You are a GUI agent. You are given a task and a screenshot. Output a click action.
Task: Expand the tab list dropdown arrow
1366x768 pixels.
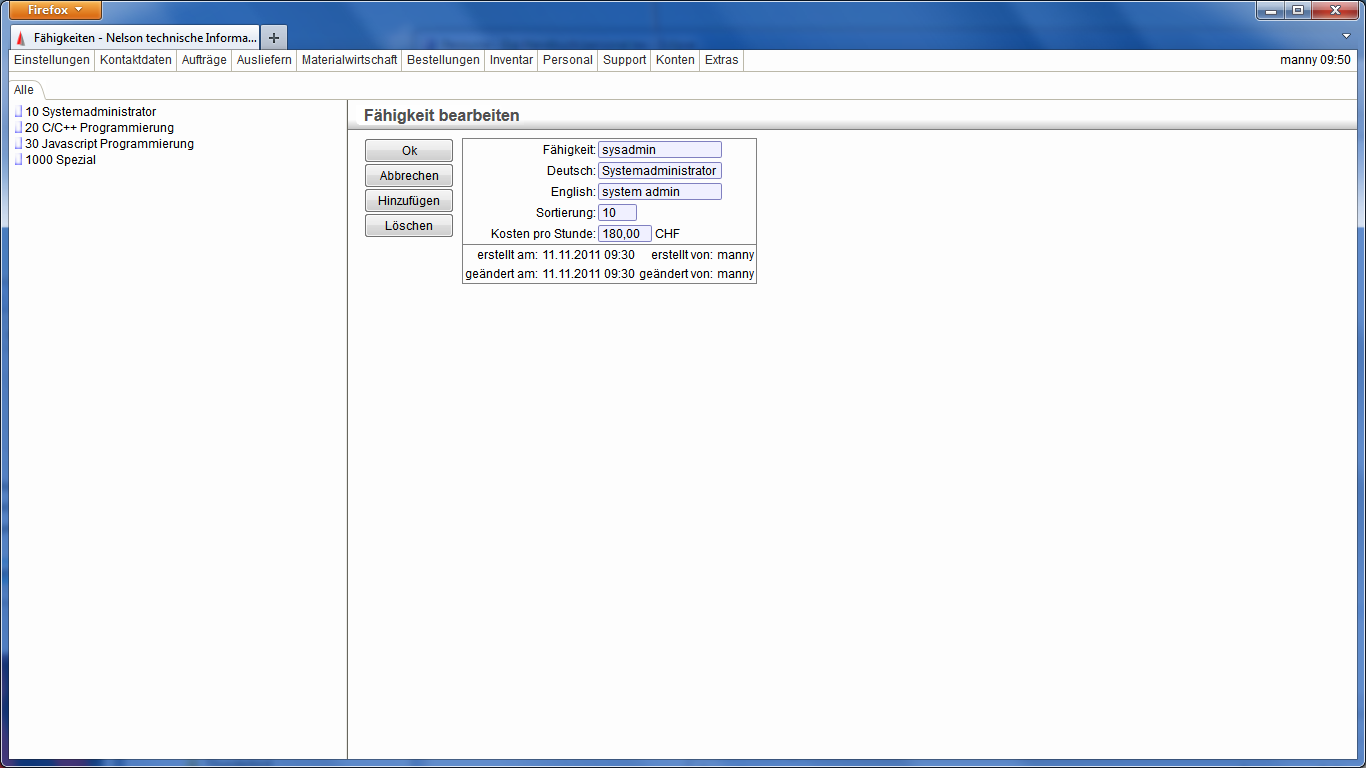tap(1346, 36)
